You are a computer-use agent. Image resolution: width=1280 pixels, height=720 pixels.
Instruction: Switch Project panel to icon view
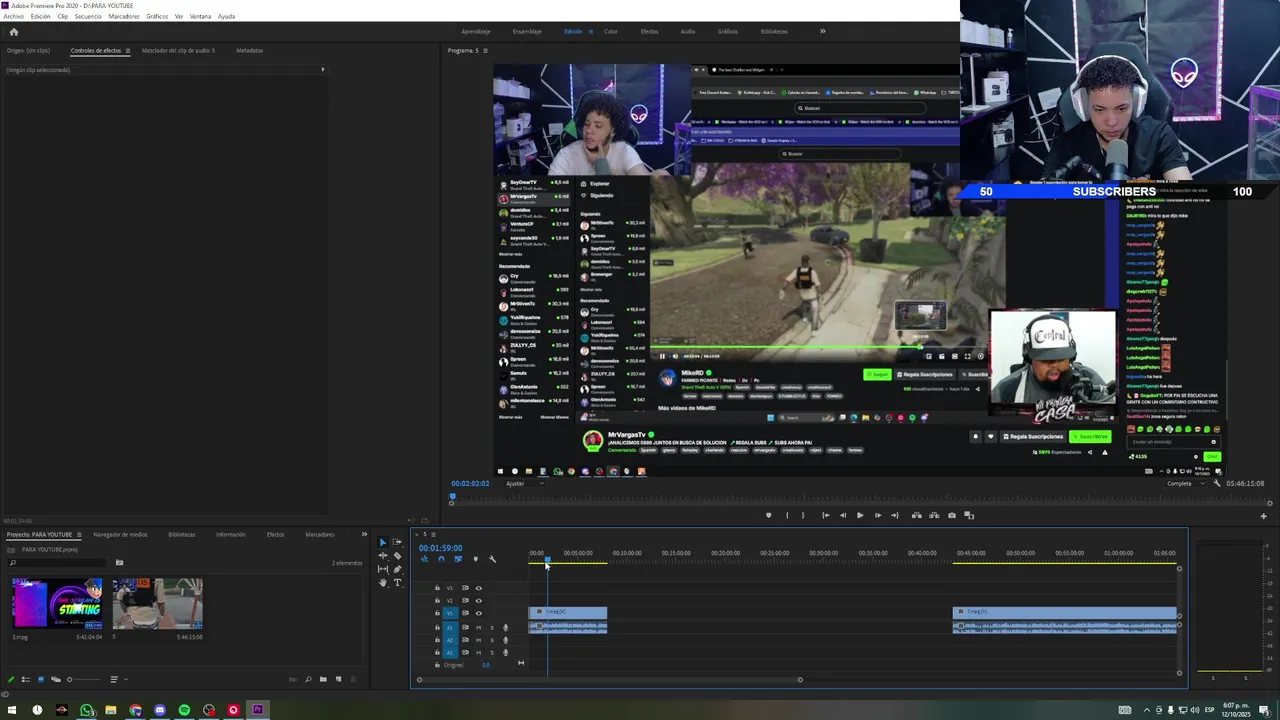tap(41, 679)
